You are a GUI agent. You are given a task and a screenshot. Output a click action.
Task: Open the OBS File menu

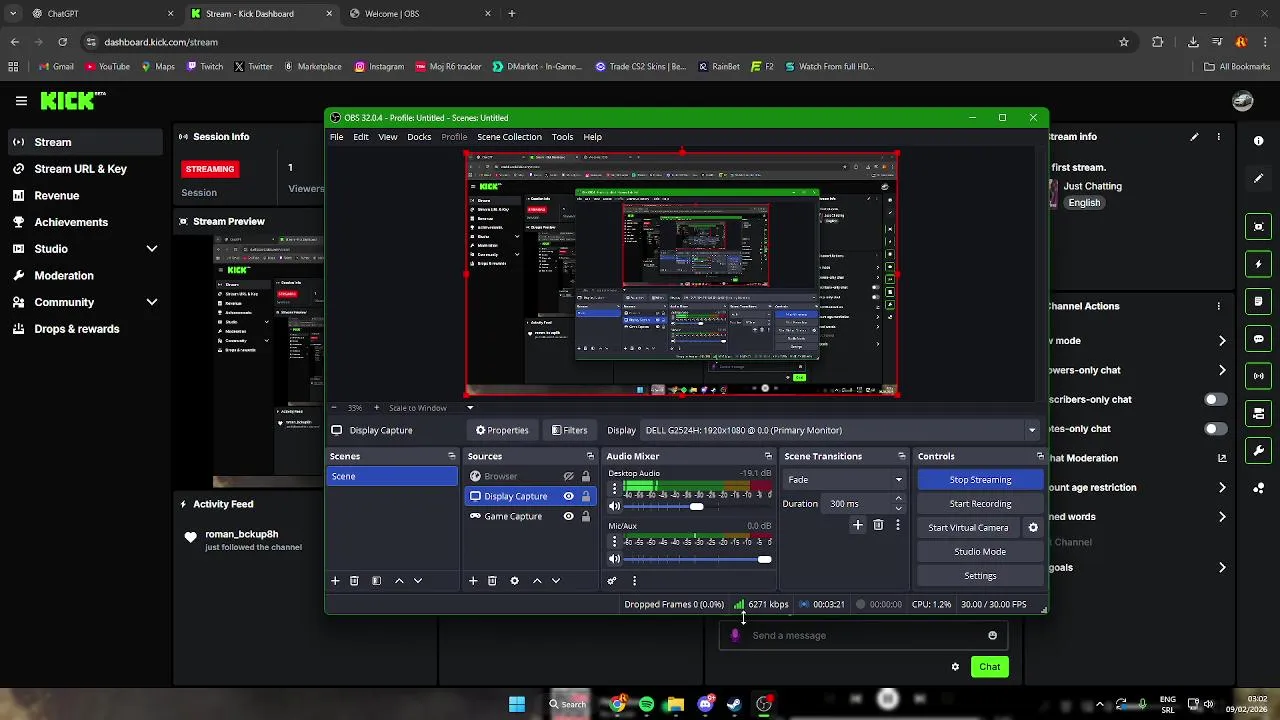(x=337, y=137)
